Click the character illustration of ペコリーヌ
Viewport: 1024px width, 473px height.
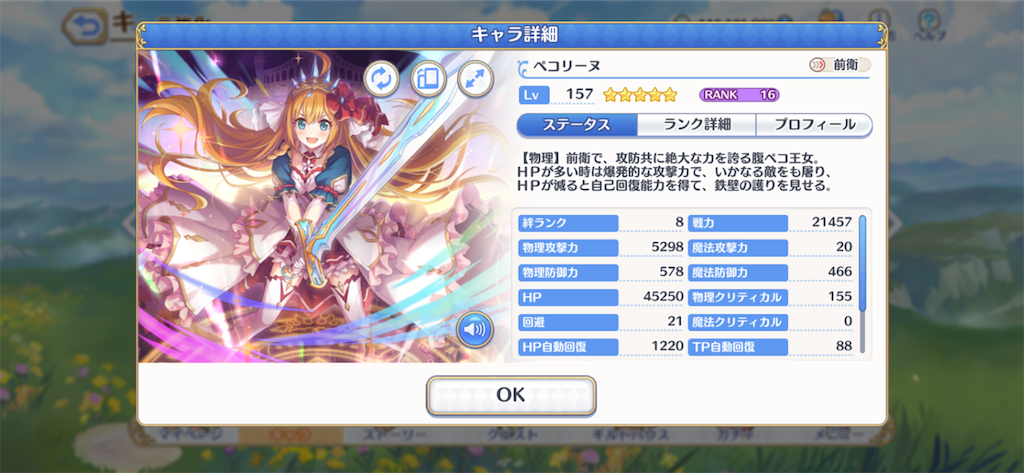[324, 206]
